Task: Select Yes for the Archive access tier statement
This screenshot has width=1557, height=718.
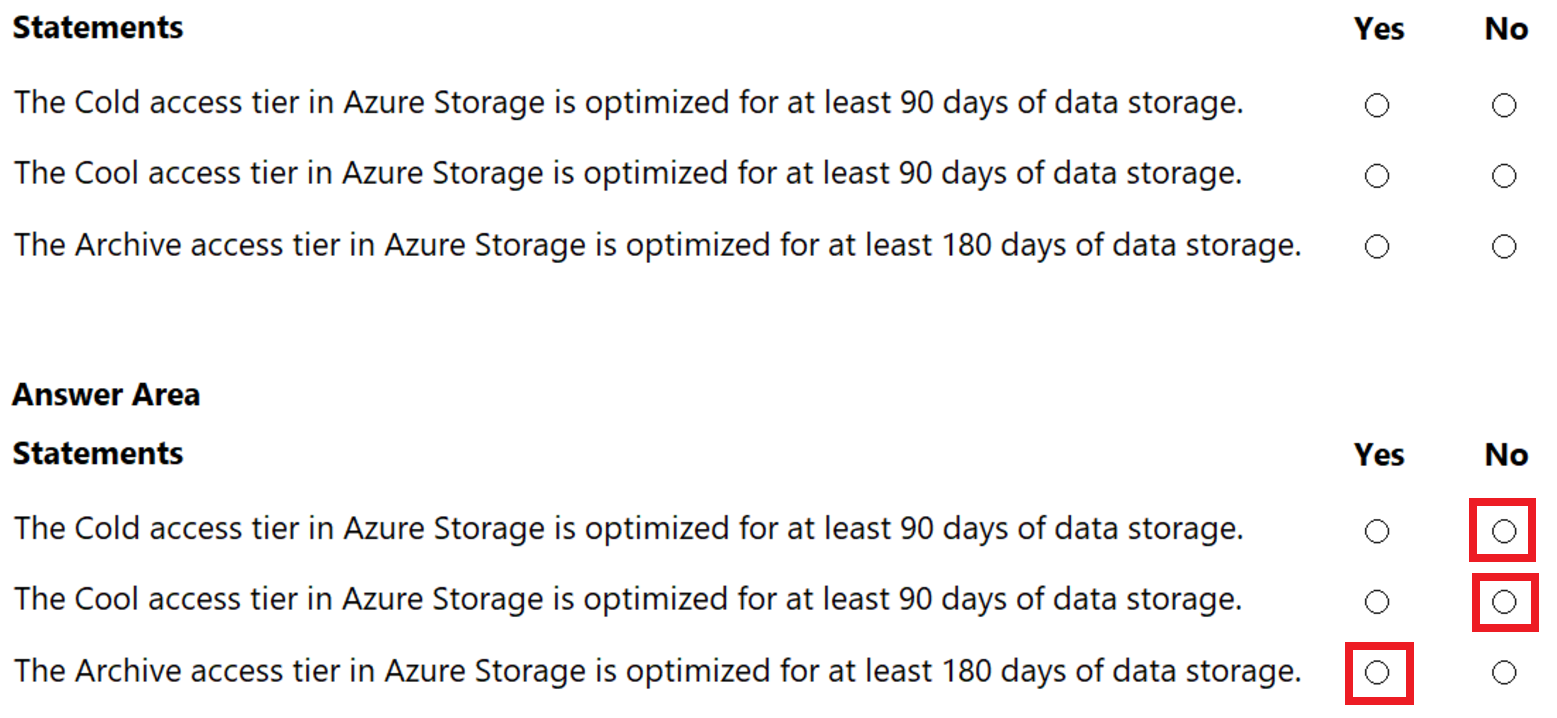Action: tap(1378, 246)
